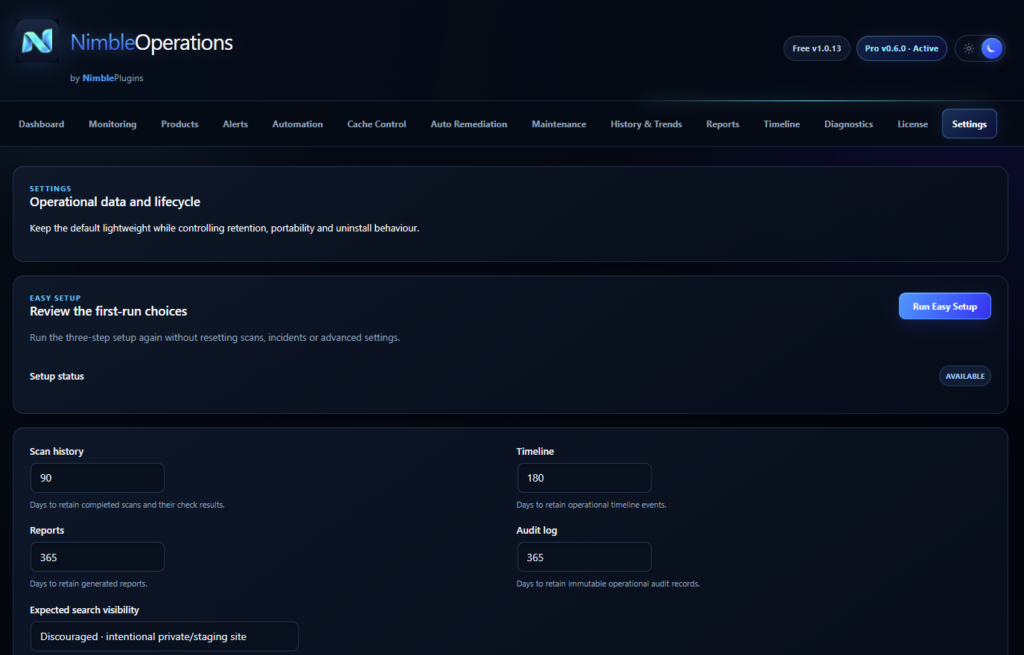
Task: Open the Dashboard tab
Action: [x=41, y=124]
